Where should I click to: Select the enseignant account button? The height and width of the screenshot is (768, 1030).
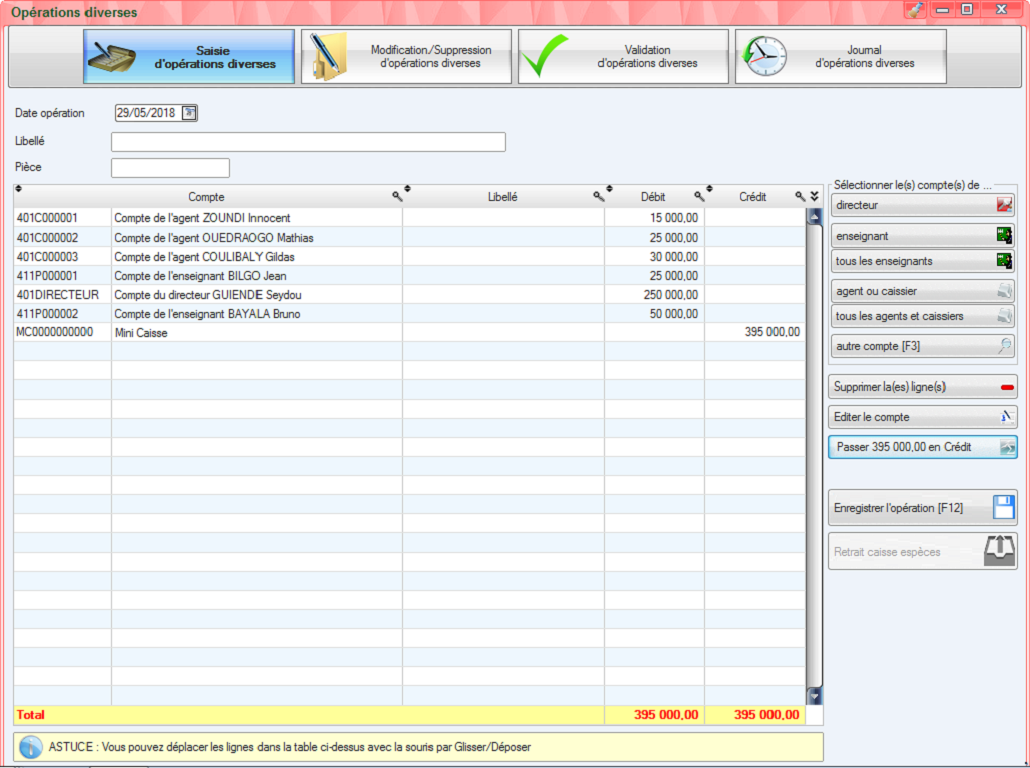tap(922, 236)
